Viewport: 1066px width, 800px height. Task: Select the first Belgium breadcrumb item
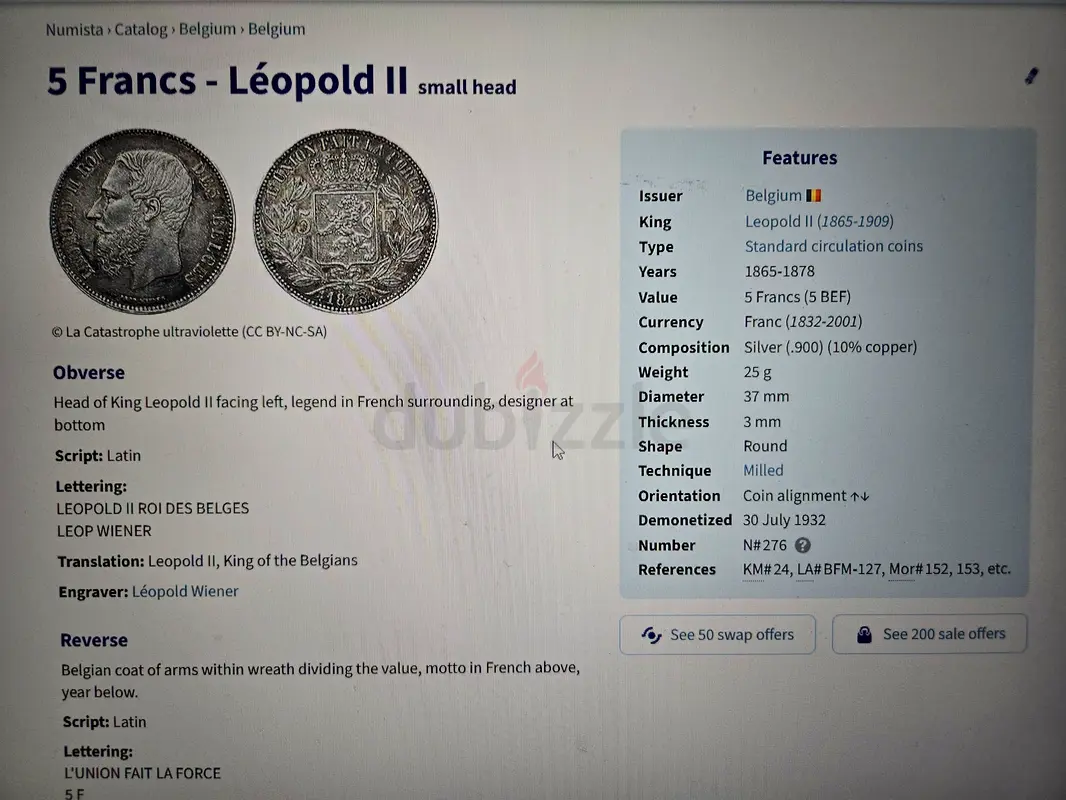(207, 29)
